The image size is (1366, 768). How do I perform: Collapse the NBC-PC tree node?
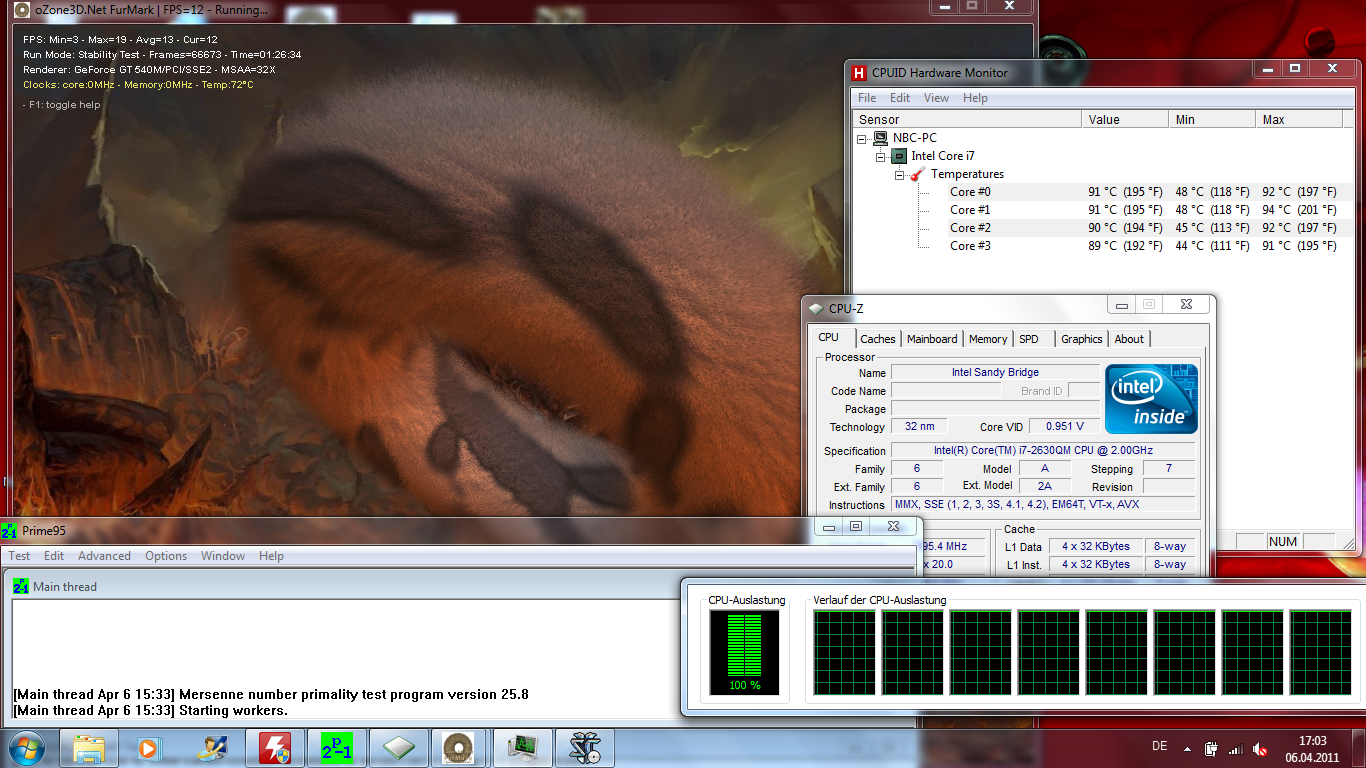861,138
